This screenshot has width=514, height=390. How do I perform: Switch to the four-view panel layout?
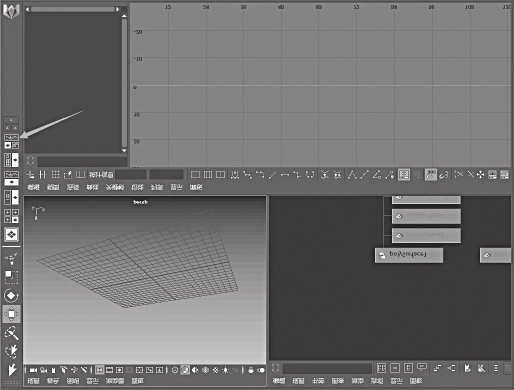(x=12, y=216)
